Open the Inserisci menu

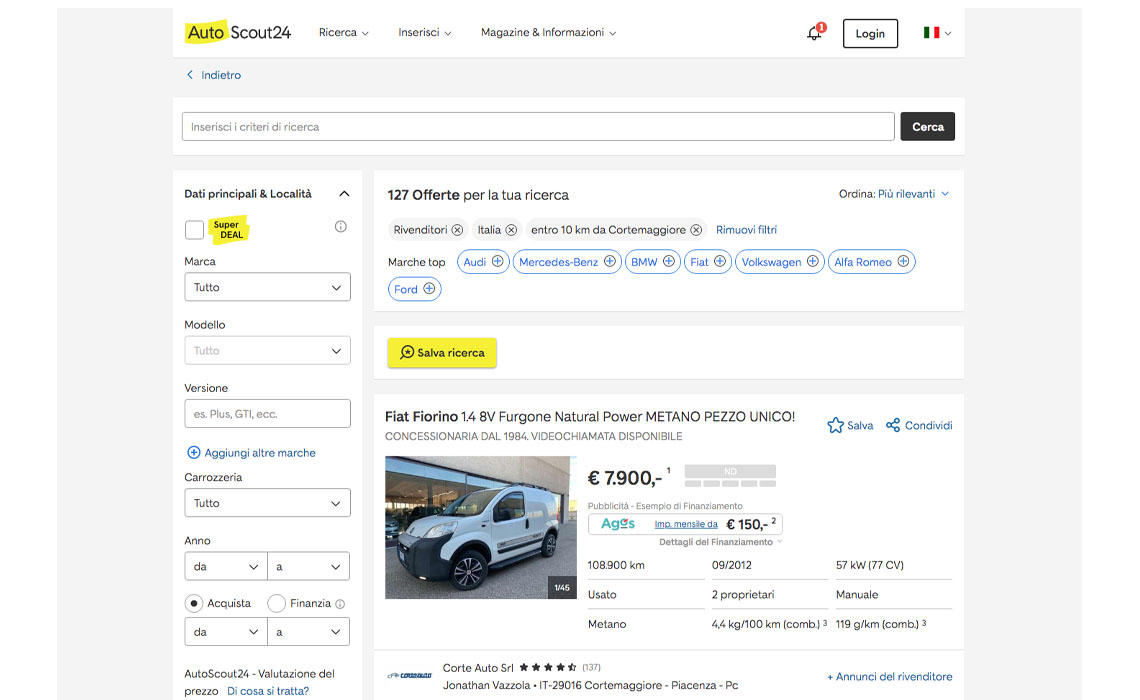(x=425, y=33)
